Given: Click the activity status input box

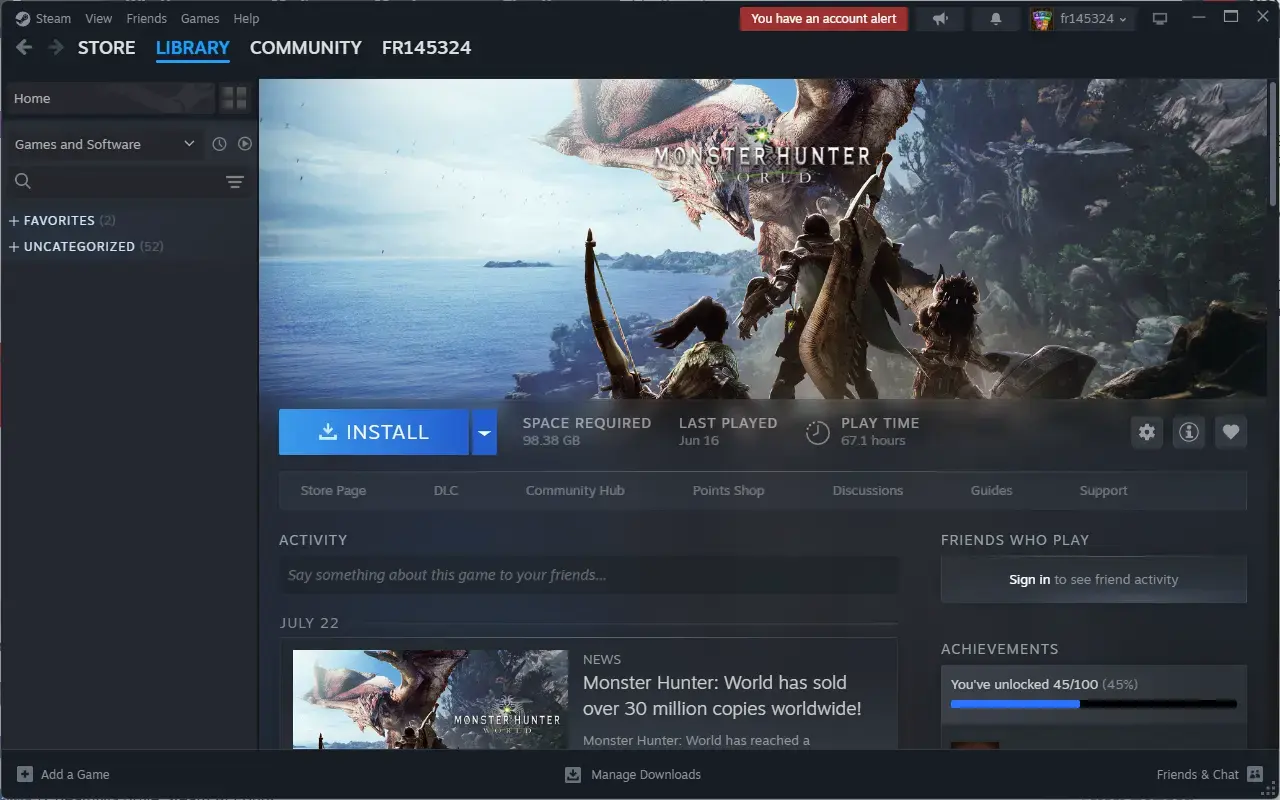Looking at the screenshot, I should click(588, 575).
